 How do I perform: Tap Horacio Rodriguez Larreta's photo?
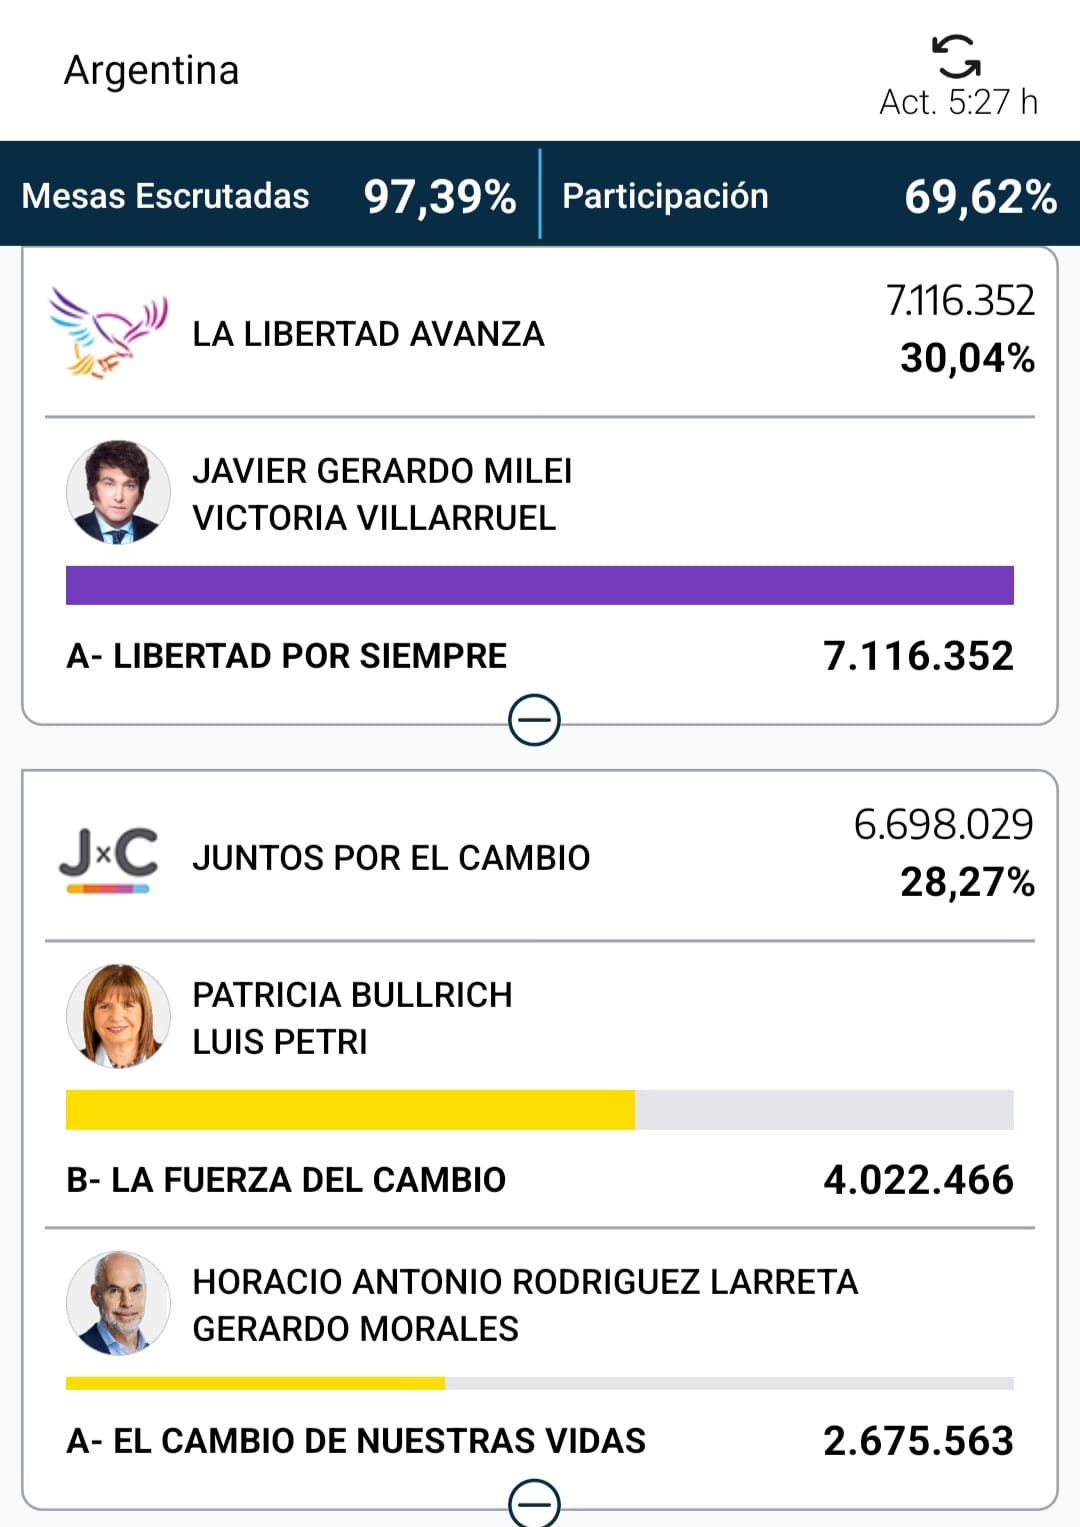click(x=118, y=1303)
